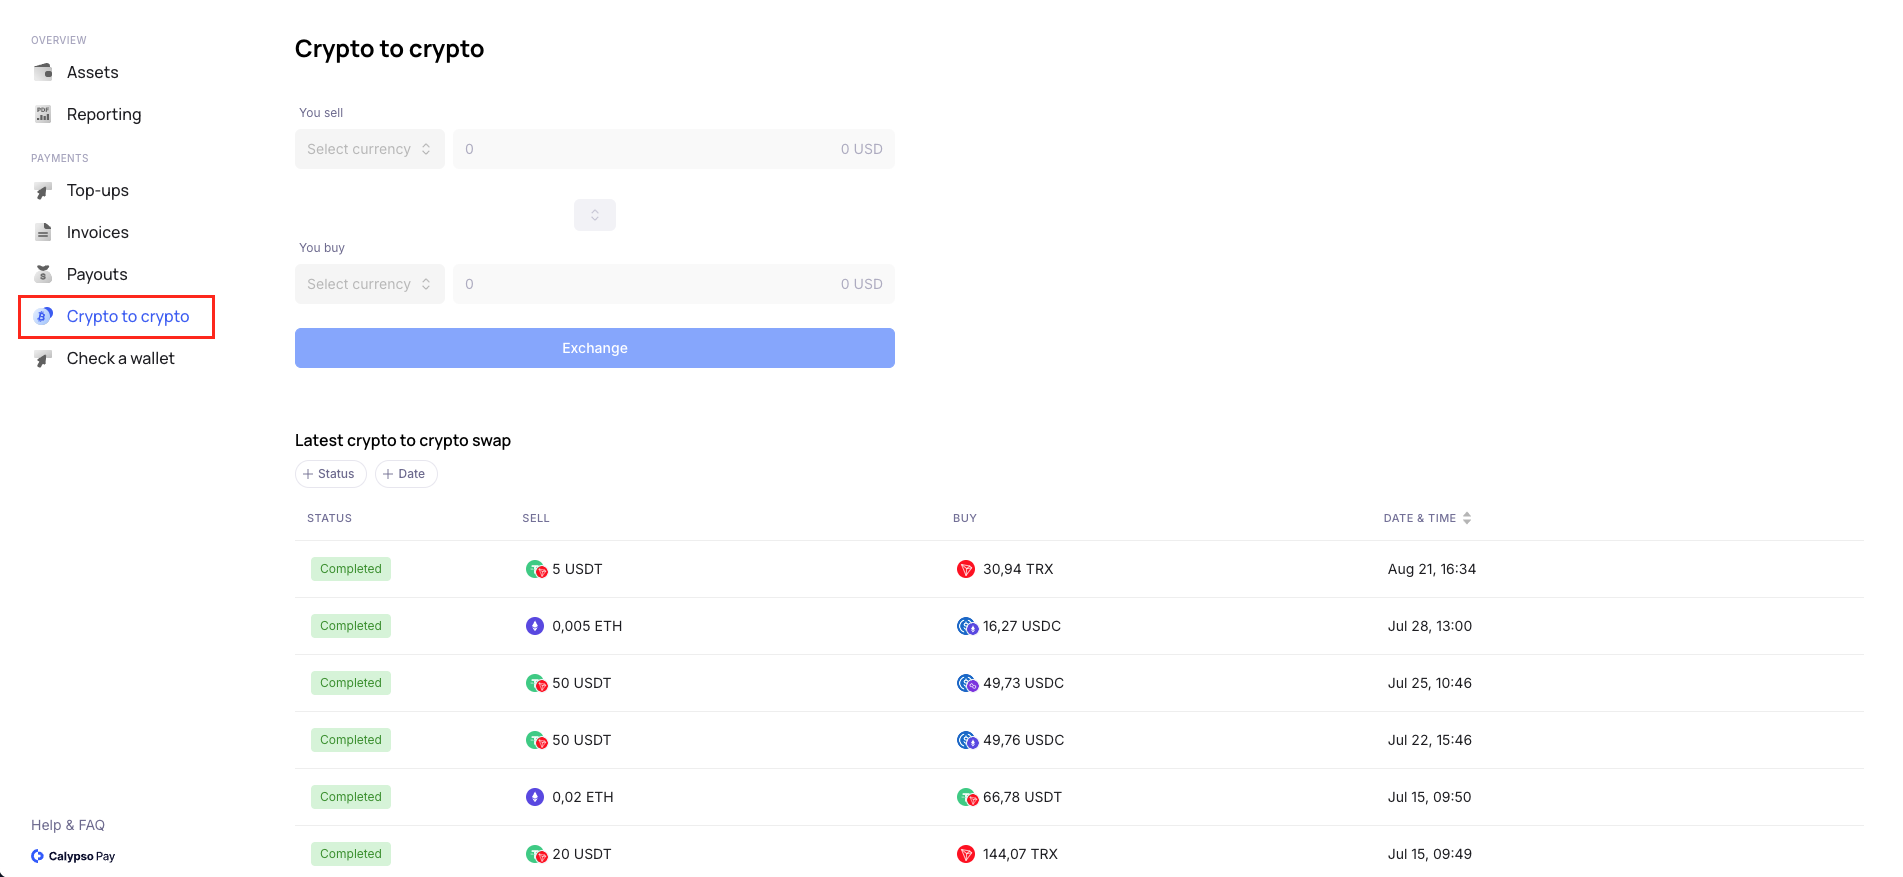Click the Calypso Pay logo
Viewport: 1903px width, 877px height.
pos(73,856)
